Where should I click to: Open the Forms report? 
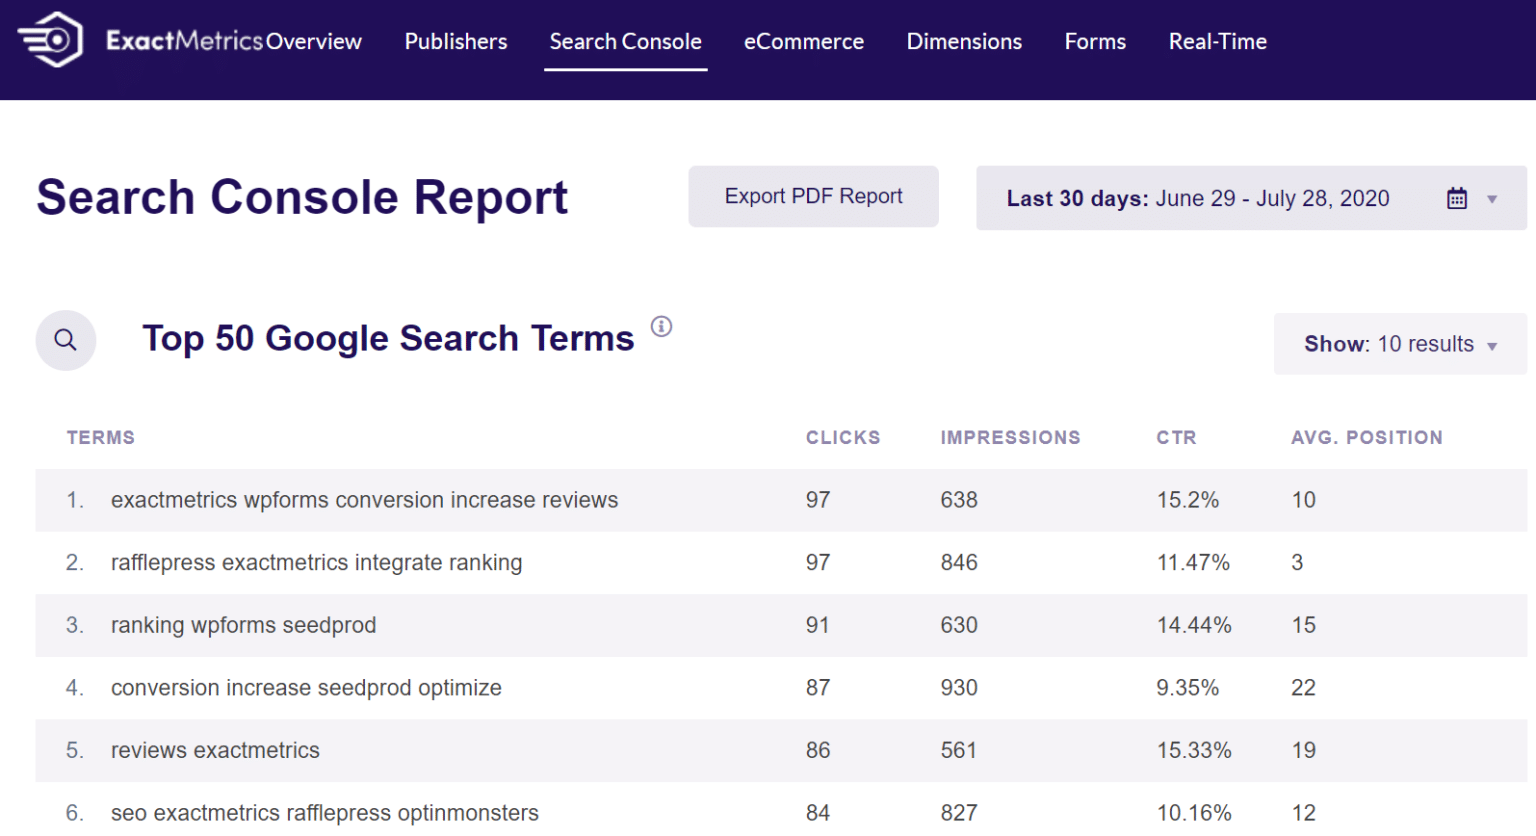(x=1094, y=42)
